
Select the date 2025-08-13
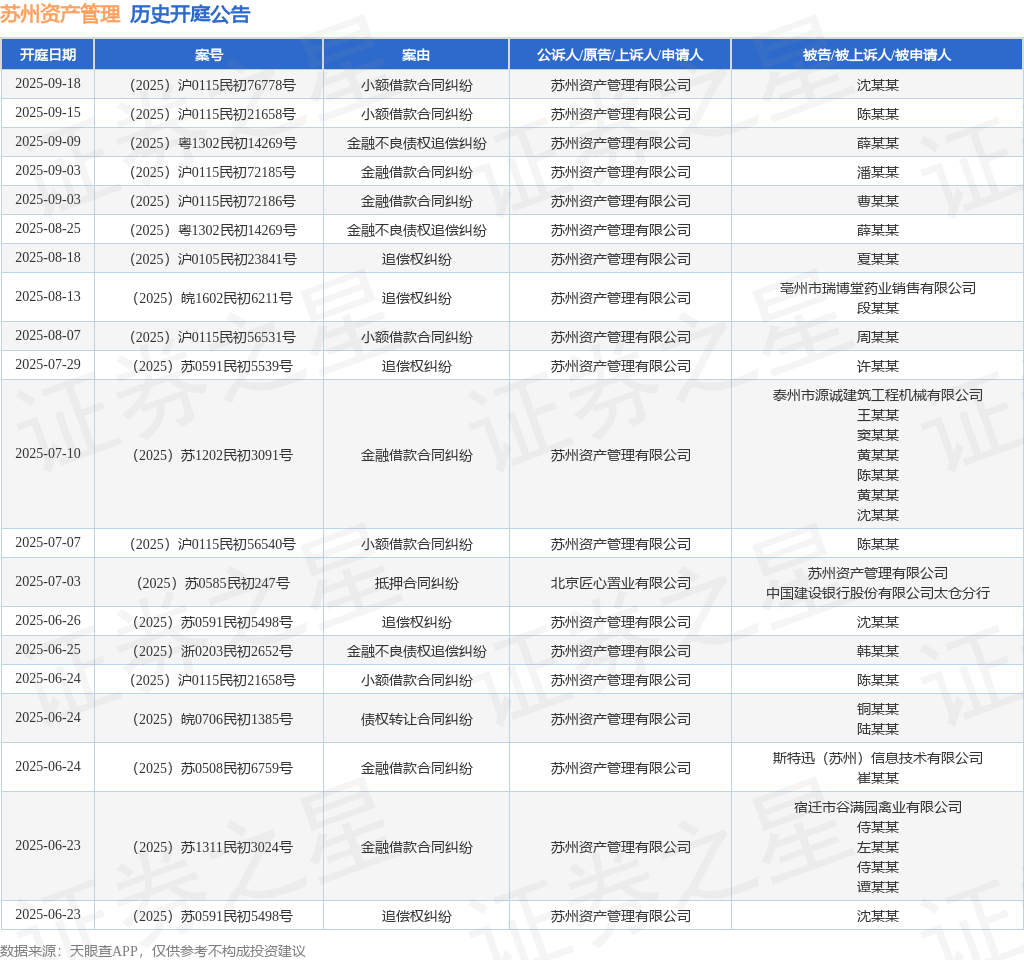pos(48,296)
